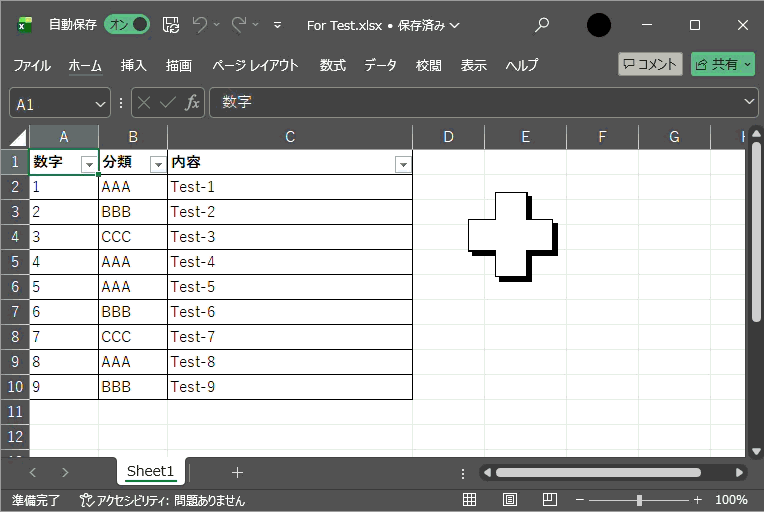The height and width of the screenshot is (512, 764).
Task: Click the 100% zoom level
Action: 731,500
